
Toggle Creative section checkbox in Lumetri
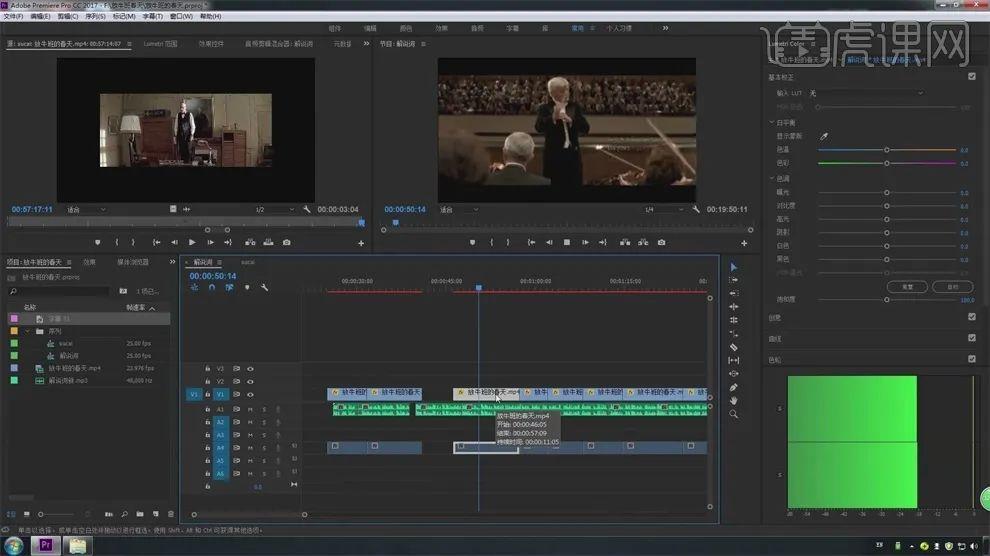[x=972, y=317]
